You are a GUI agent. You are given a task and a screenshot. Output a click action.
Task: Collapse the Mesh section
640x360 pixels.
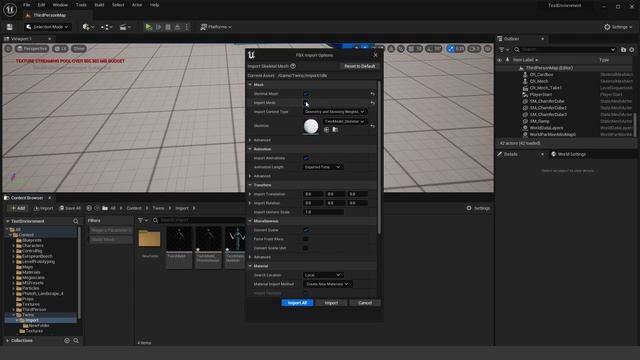[250, 84]
